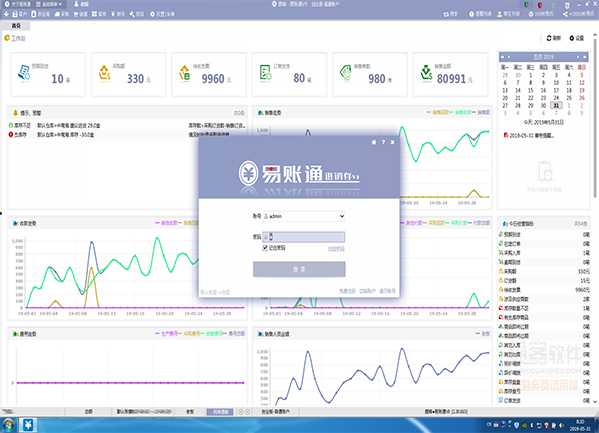The width and height of the screenshot is (599, 433).
Task: Click the row showing 9960元 in today's list
Action: (544, 290)
